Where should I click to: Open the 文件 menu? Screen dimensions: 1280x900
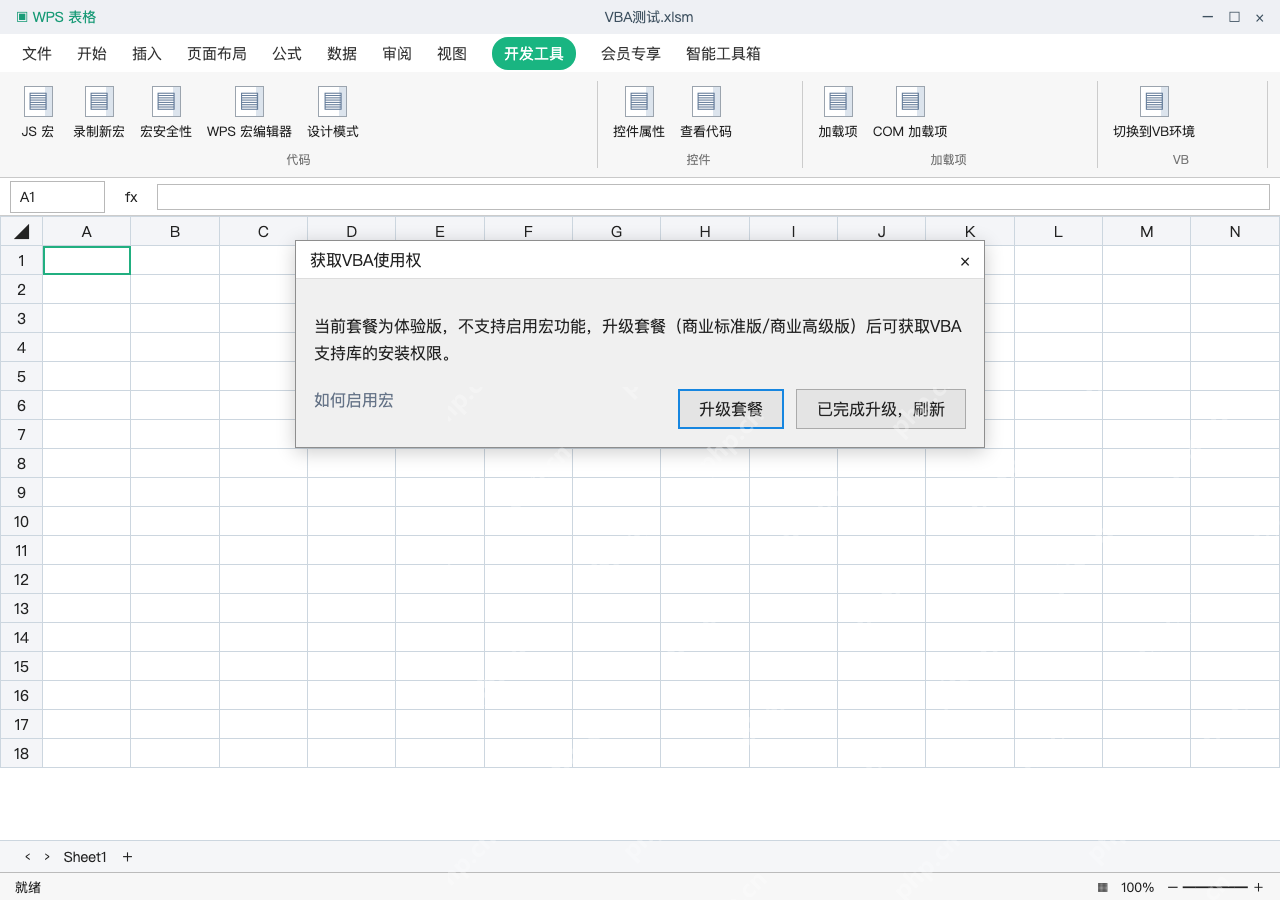pyautogui.click(x=37, y=53)
